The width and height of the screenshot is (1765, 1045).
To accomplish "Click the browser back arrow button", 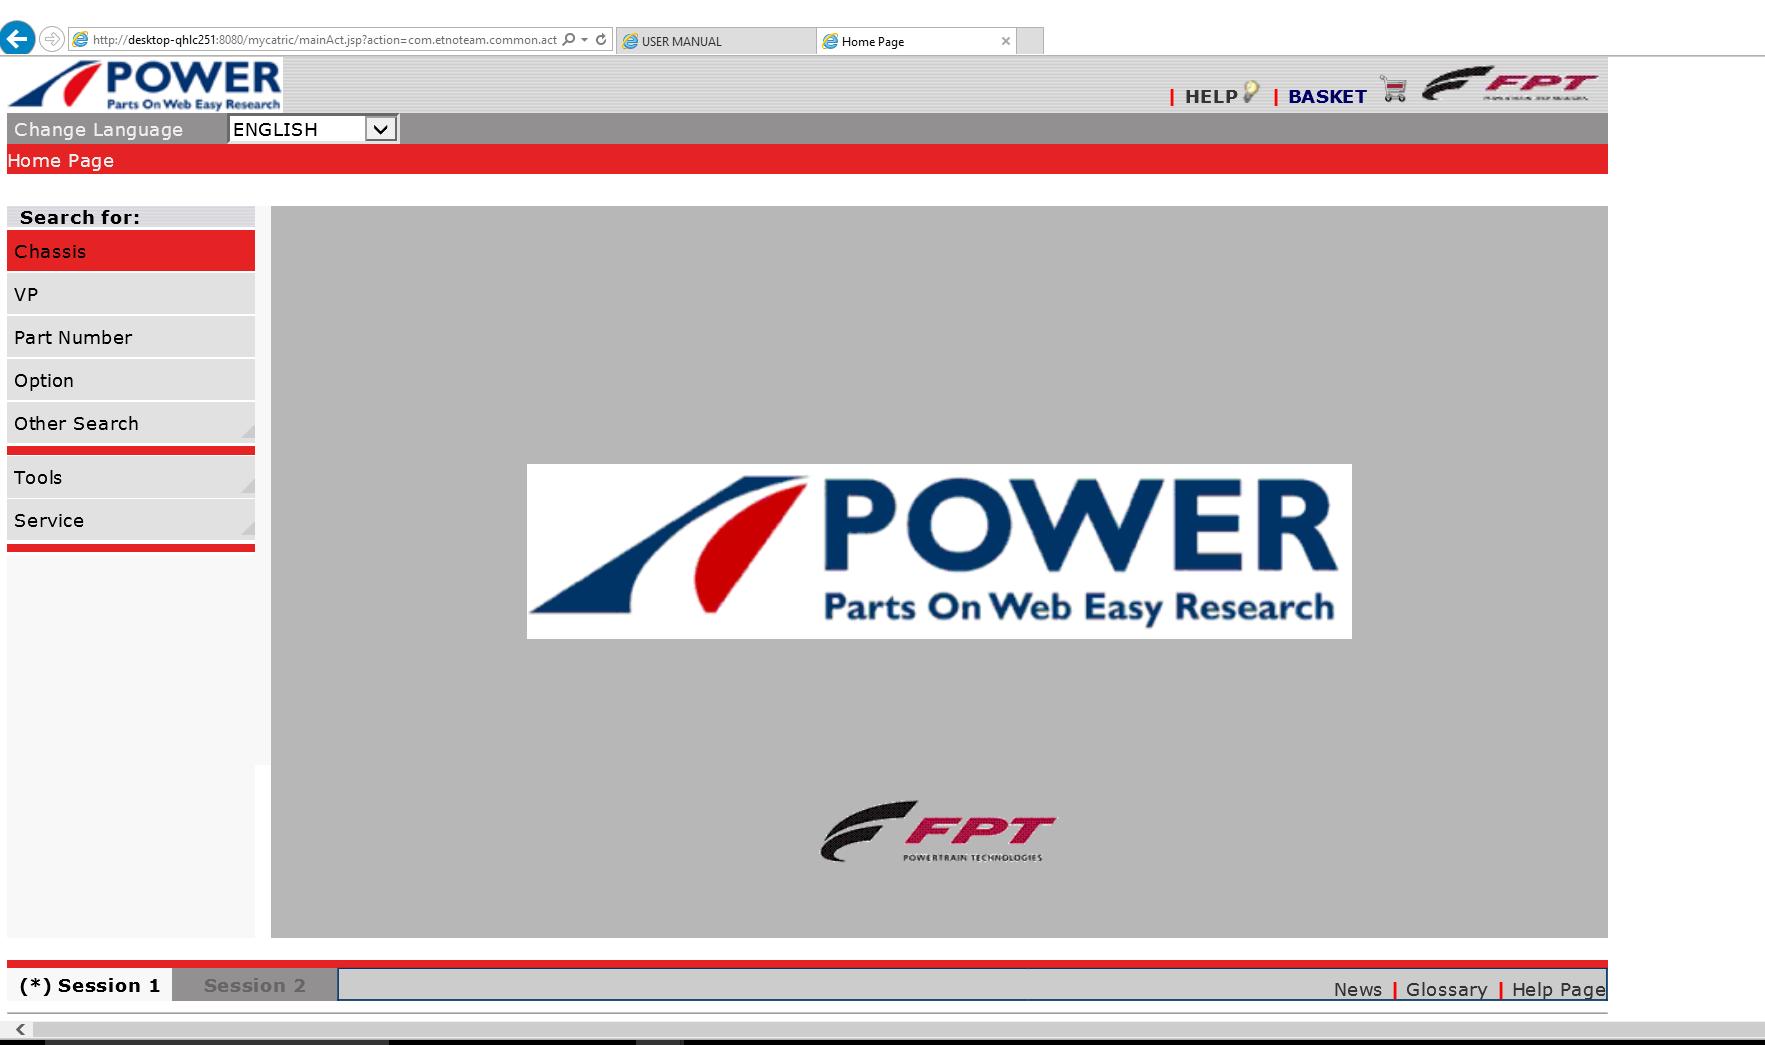I will pyautogui.click(x=17, y=39).
